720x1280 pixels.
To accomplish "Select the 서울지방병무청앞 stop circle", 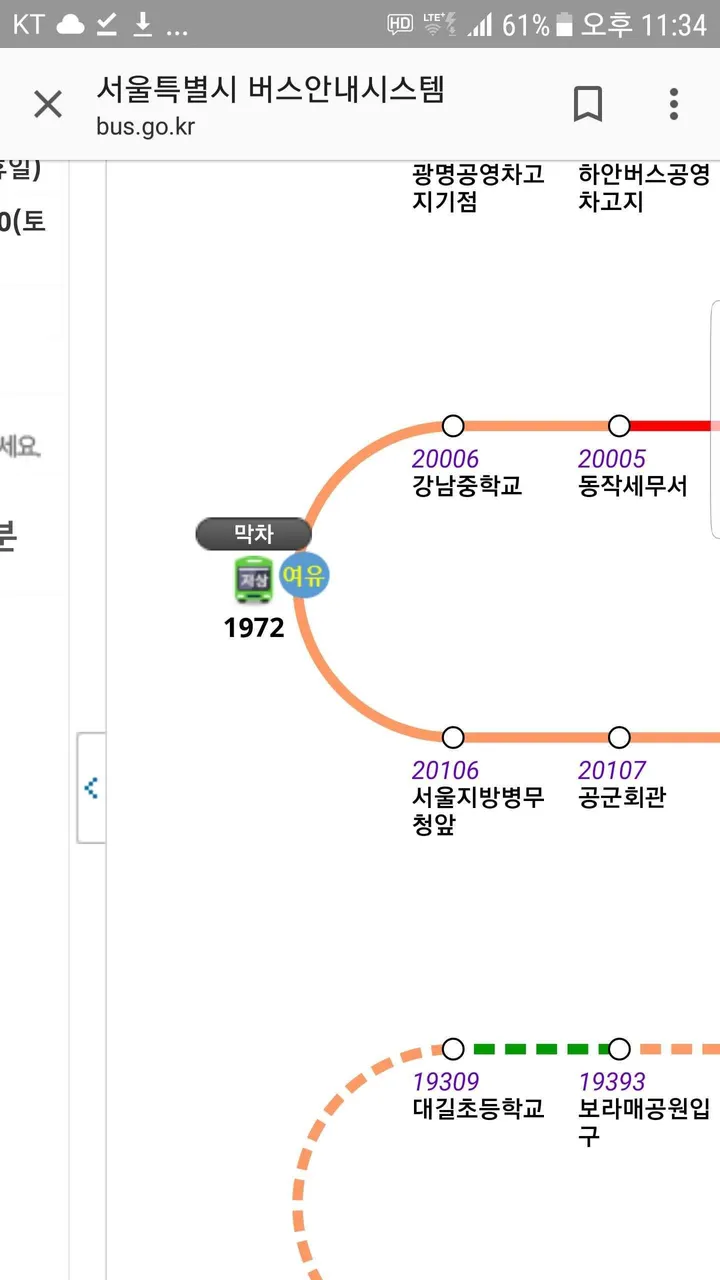I will pos(453,737).
